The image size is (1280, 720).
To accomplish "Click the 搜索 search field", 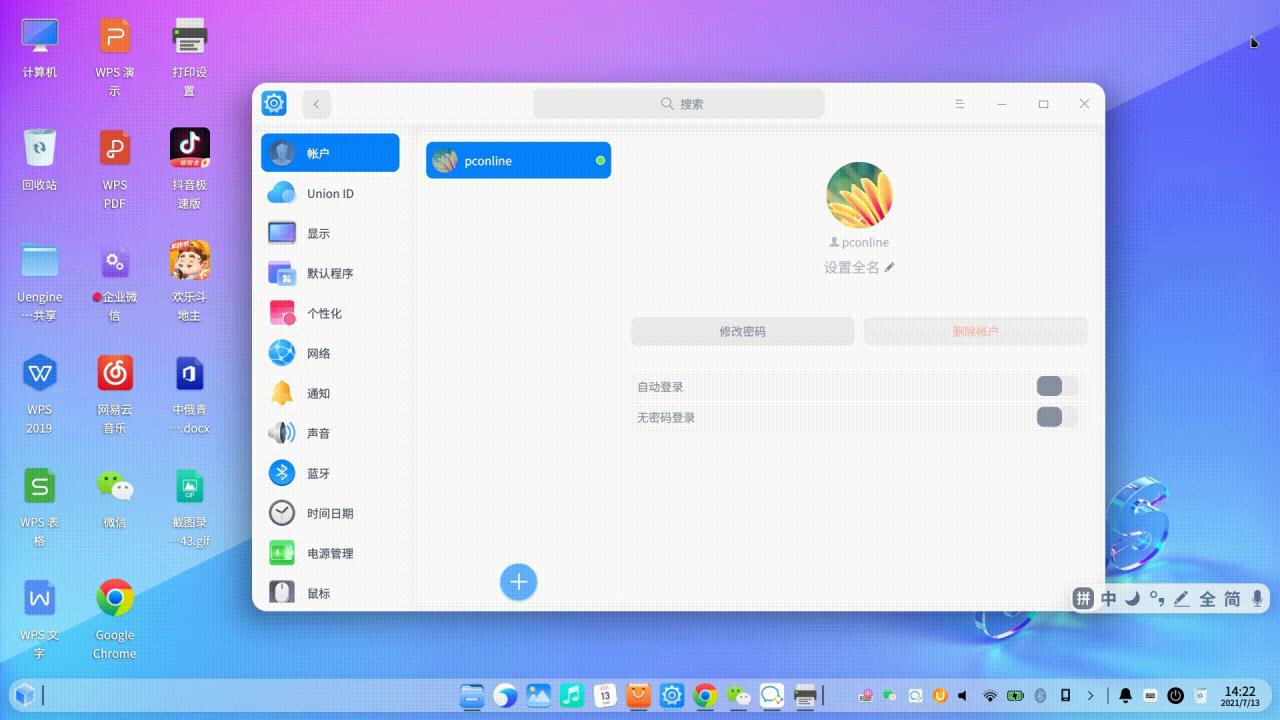I will click(x=679, y=104).
